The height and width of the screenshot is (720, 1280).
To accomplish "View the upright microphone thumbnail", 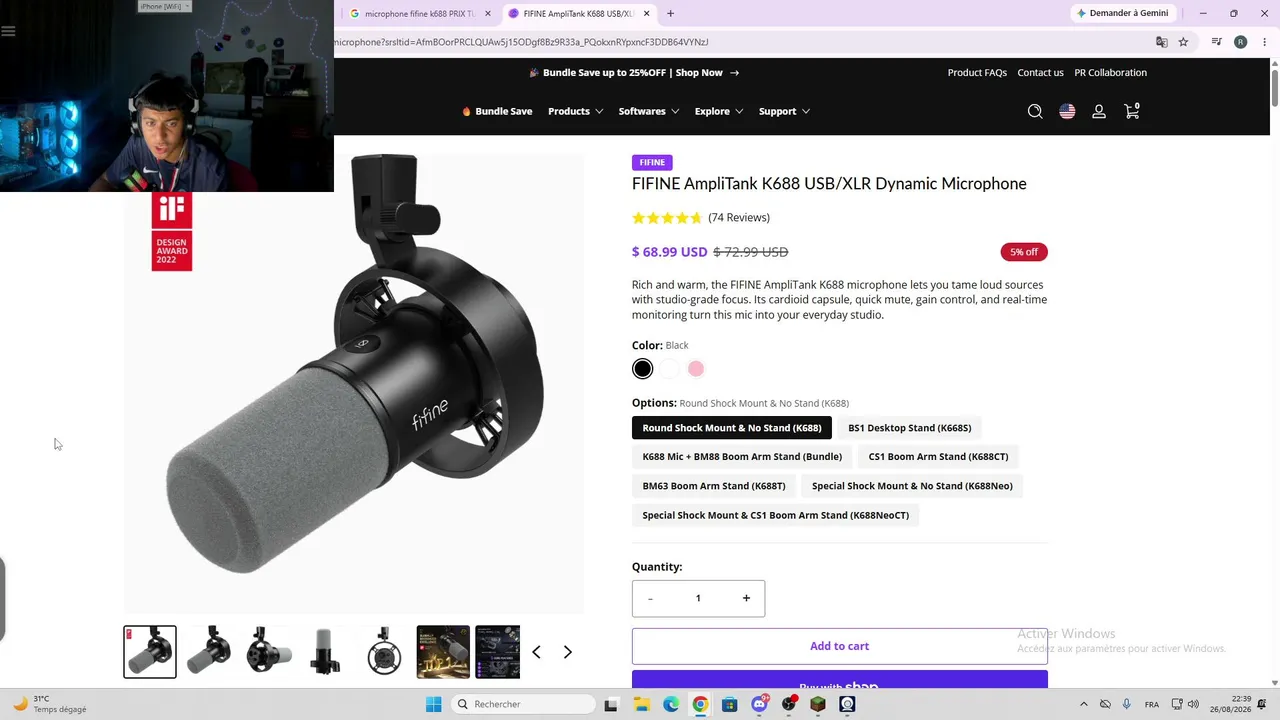I will click(326, 652).
